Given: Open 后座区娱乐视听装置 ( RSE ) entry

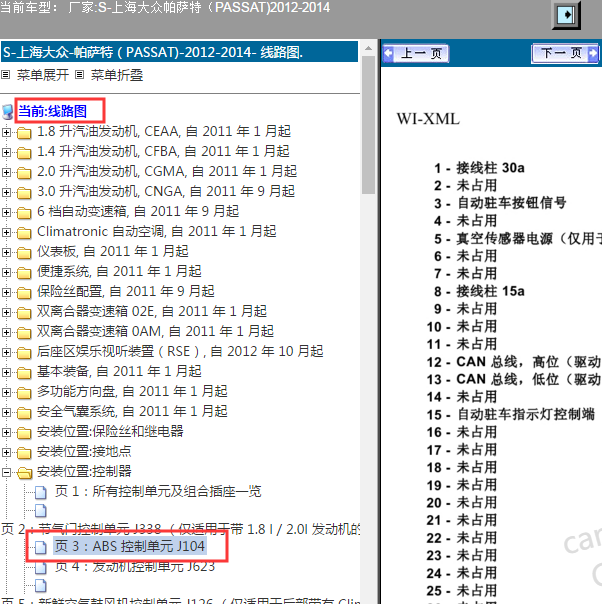Looking at the screenshot, I should tap(180, 351).
